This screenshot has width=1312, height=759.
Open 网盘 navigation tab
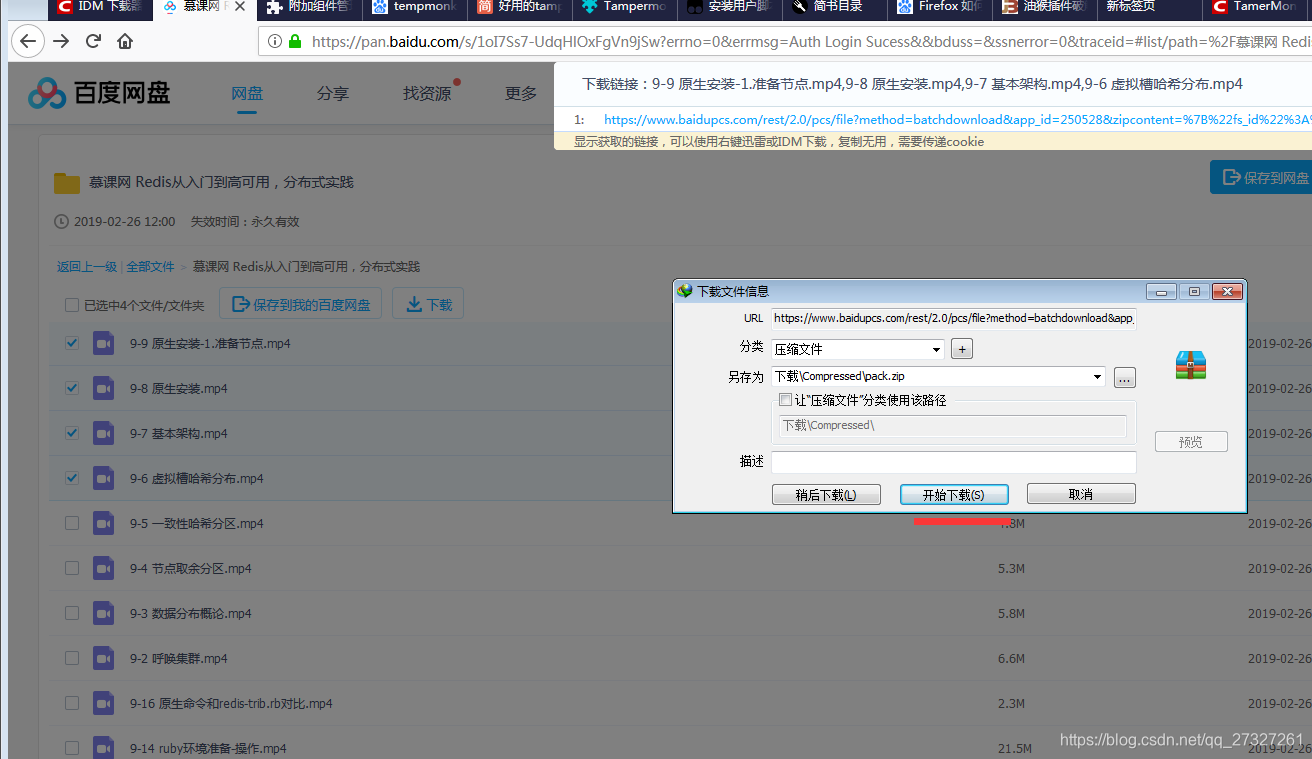pos(247,93)
